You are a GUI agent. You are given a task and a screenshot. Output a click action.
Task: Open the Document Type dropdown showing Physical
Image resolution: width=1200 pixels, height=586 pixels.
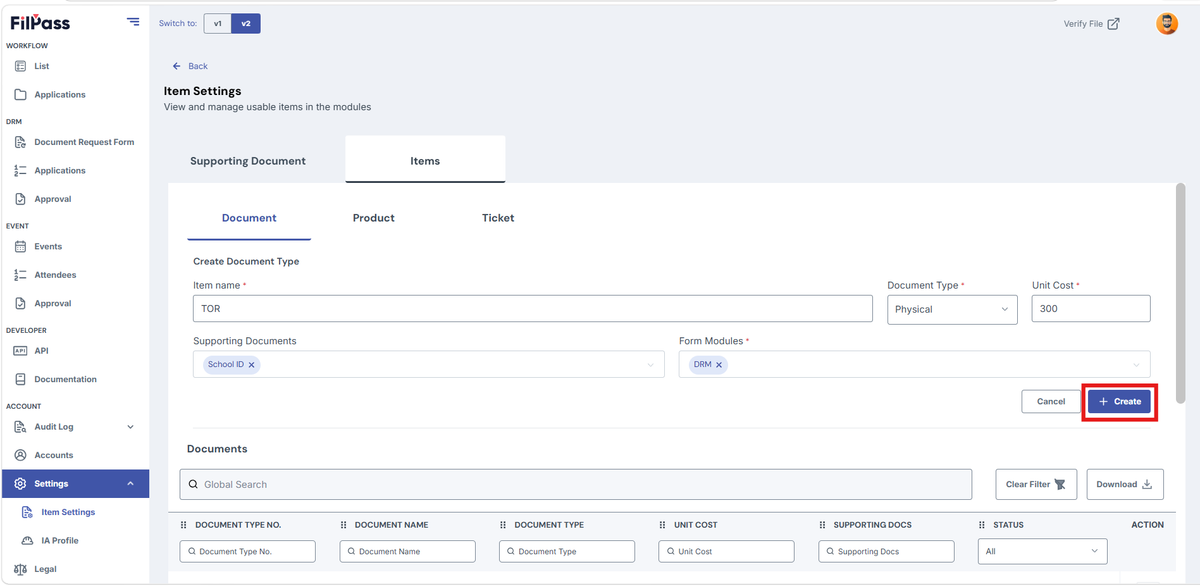tap(952, 309)
